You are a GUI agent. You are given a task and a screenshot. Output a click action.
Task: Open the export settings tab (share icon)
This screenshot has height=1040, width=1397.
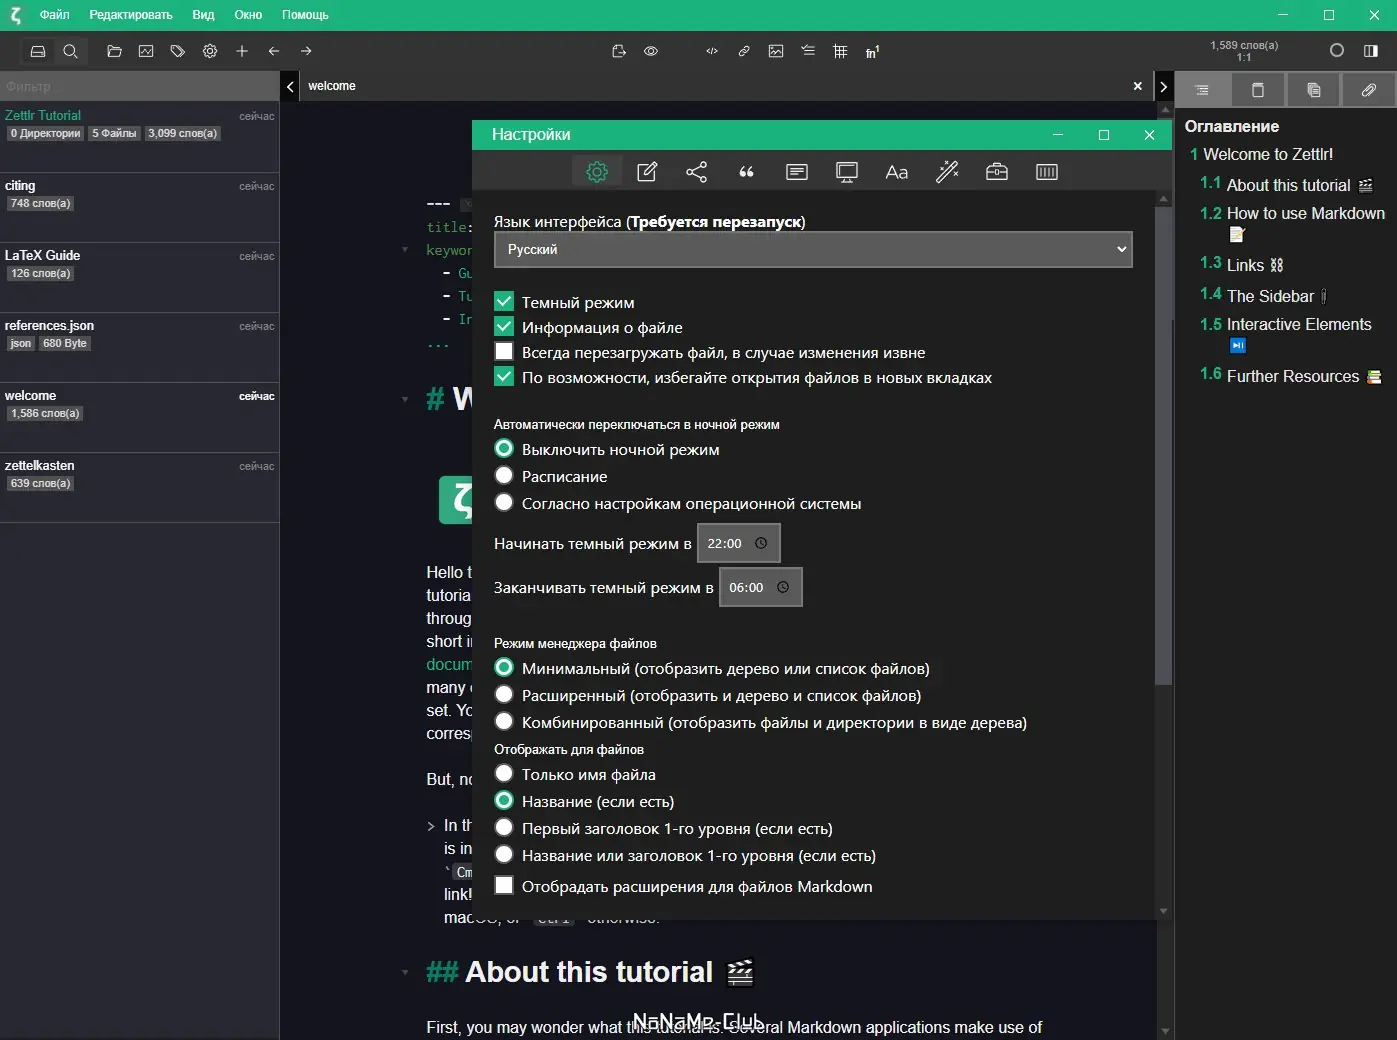[x=697, y=172]
